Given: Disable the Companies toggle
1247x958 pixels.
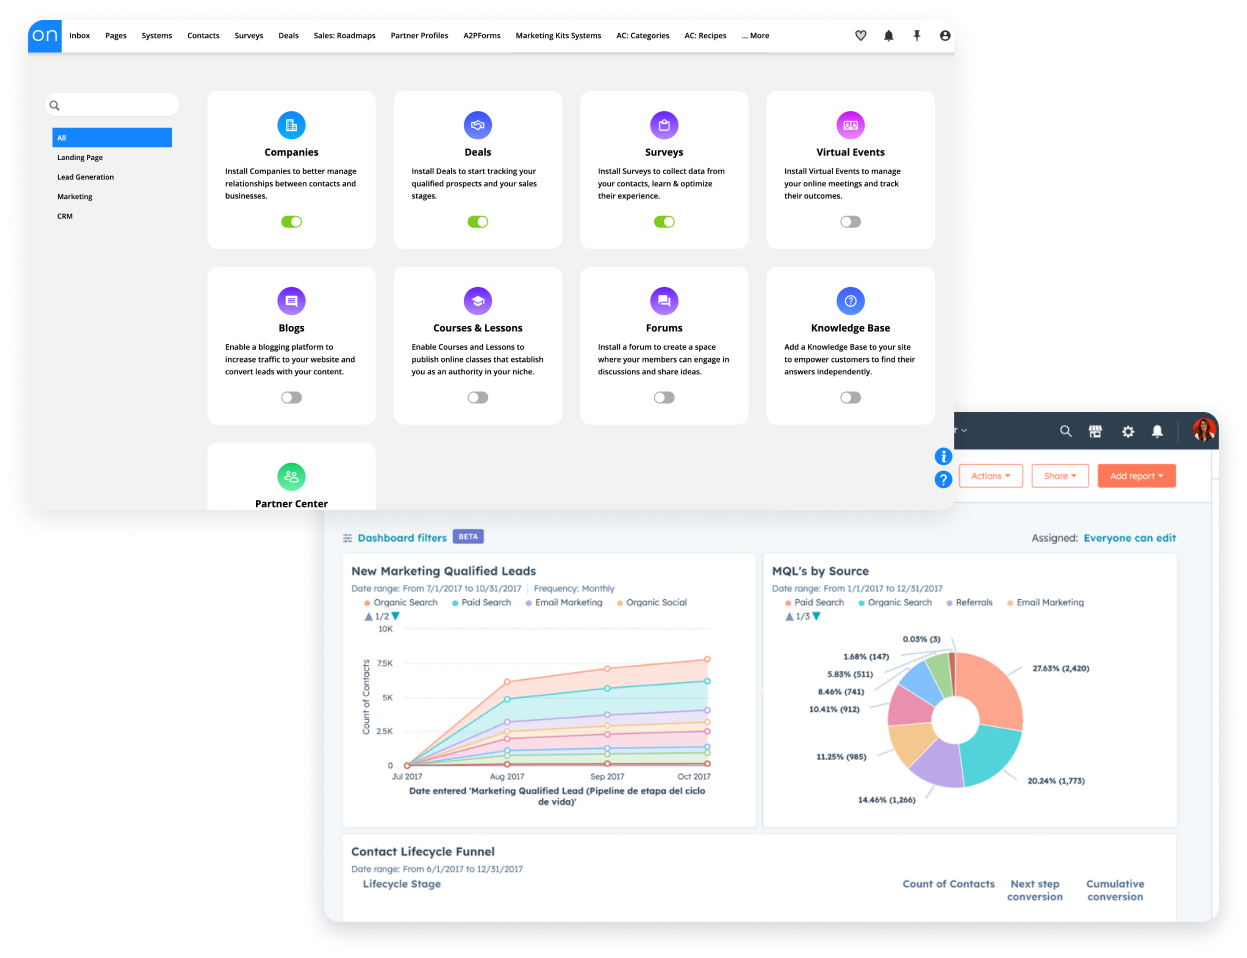Looking at the screenshot, I should point(291,221).
